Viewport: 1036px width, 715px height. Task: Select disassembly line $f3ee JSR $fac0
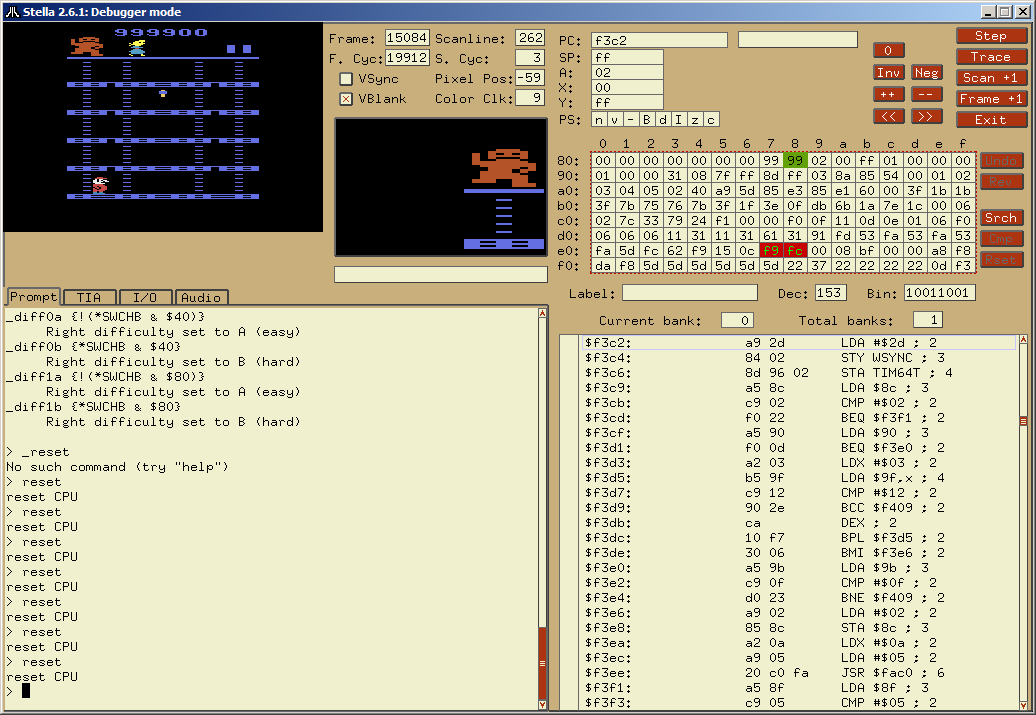coord(799,673)
